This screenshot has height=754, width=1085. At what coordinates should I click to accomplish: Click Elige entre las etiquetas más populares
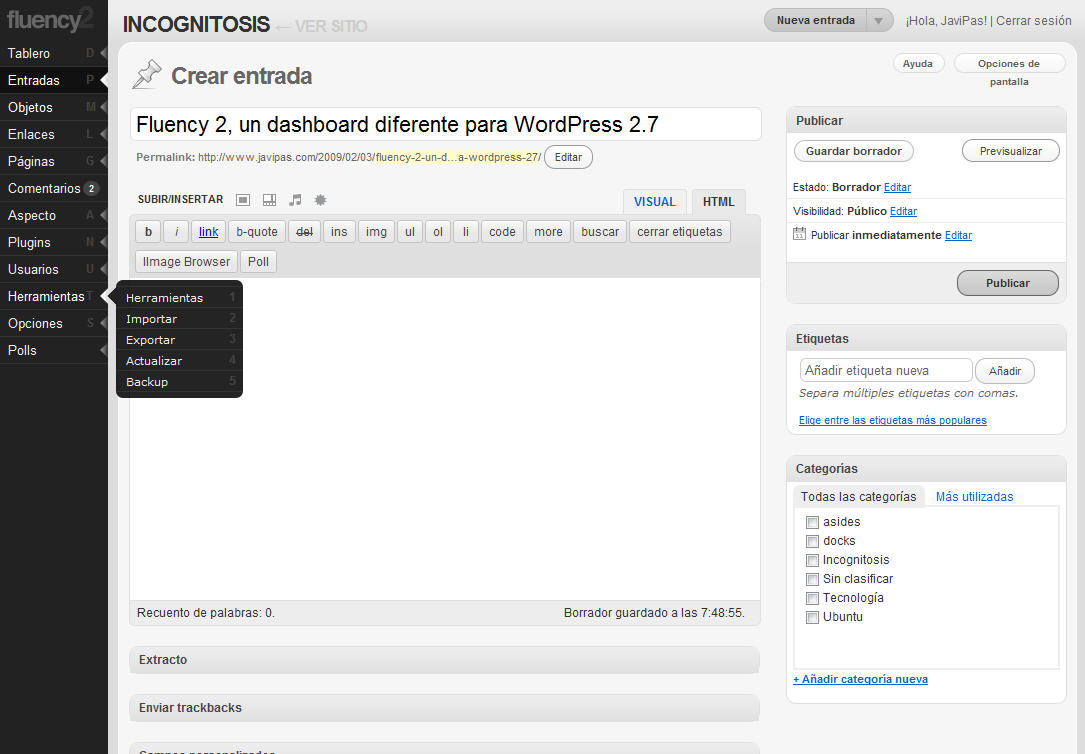click(x=893, y=420)
